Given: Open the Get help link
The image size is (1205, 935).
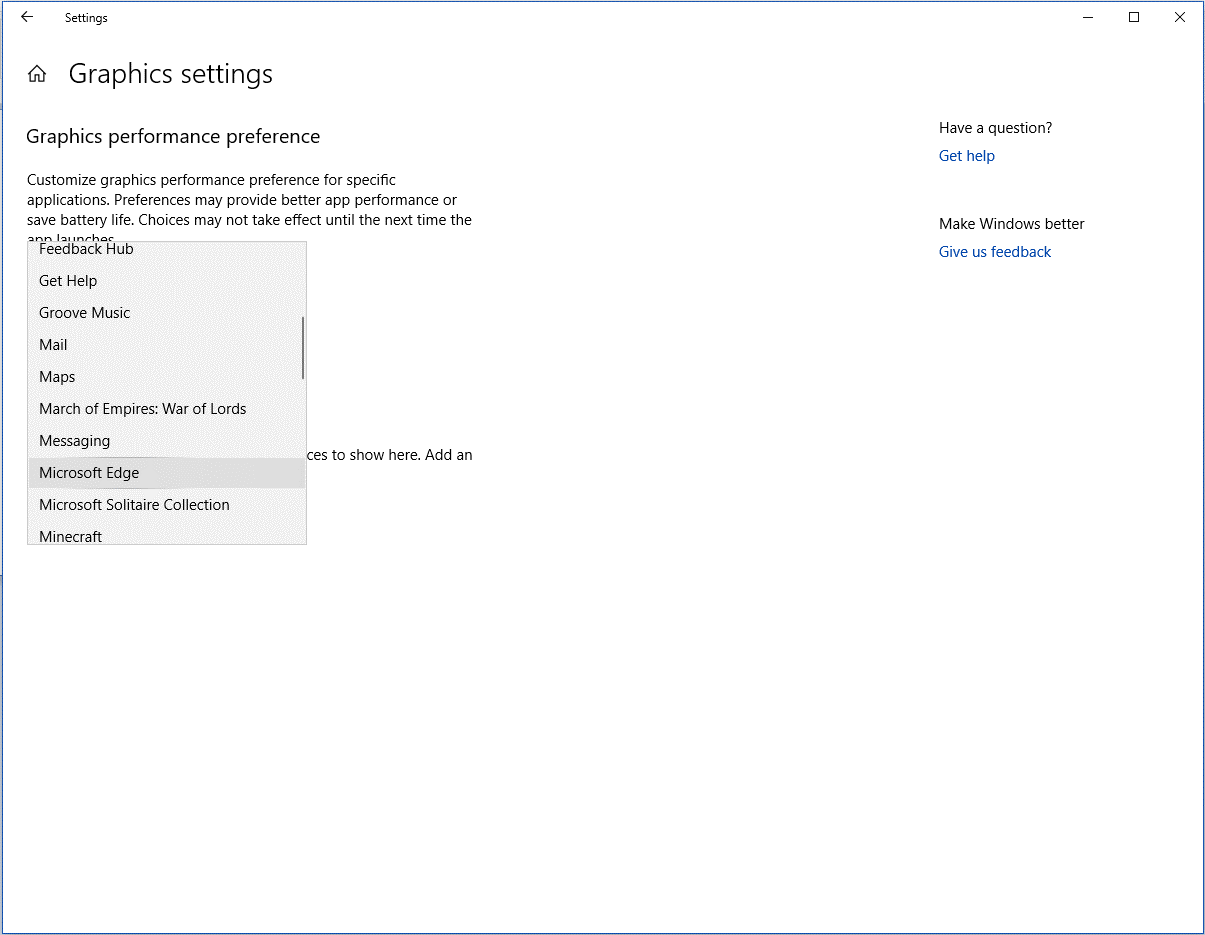Looking at the screenshot, I should coord(967,156).
